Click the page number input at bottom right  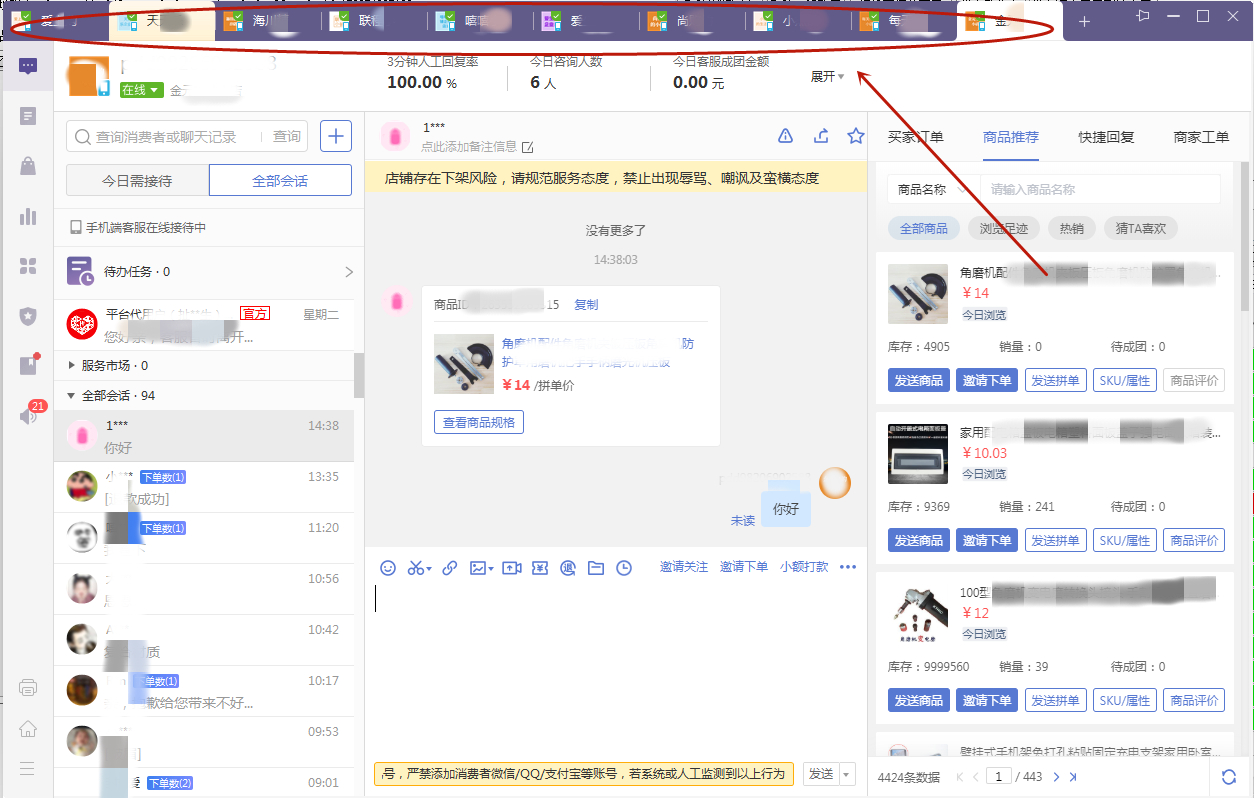click(x=1001, y=776)
